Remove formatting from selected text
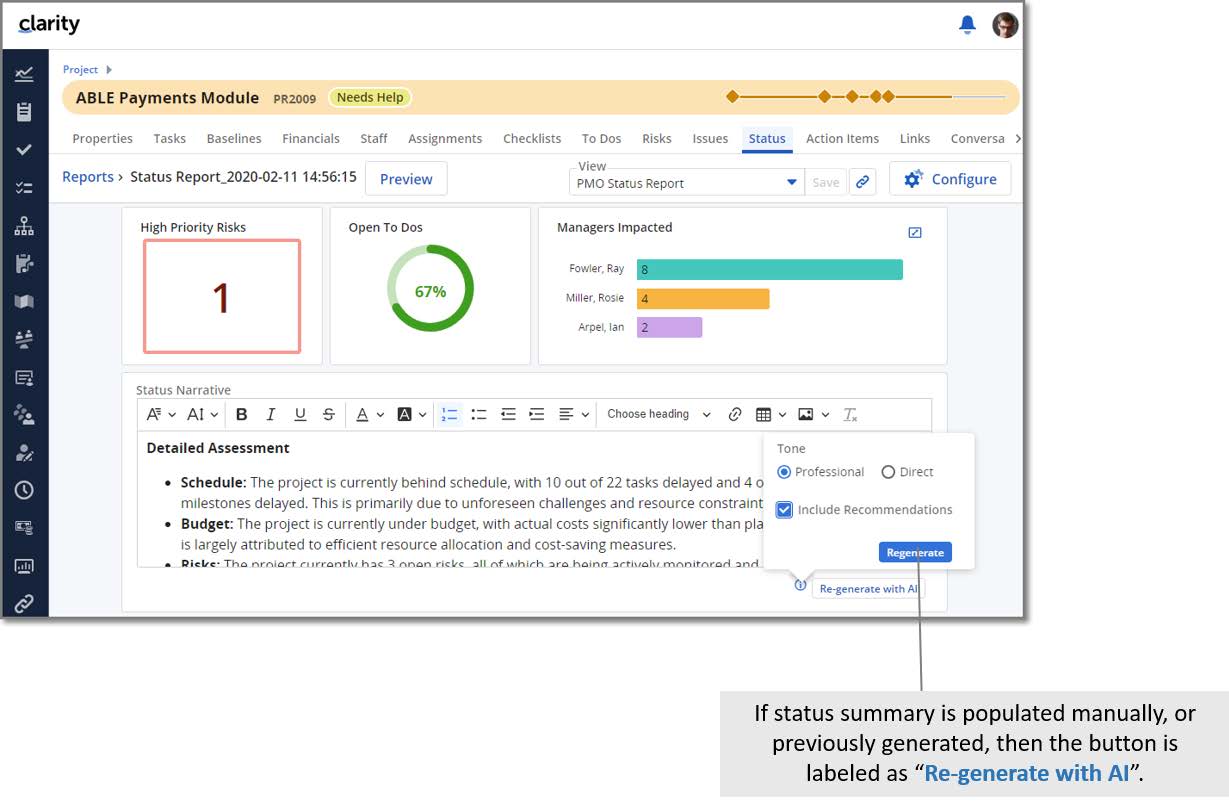The height and width of the screenshot is (804, 1229). [850, 414]
